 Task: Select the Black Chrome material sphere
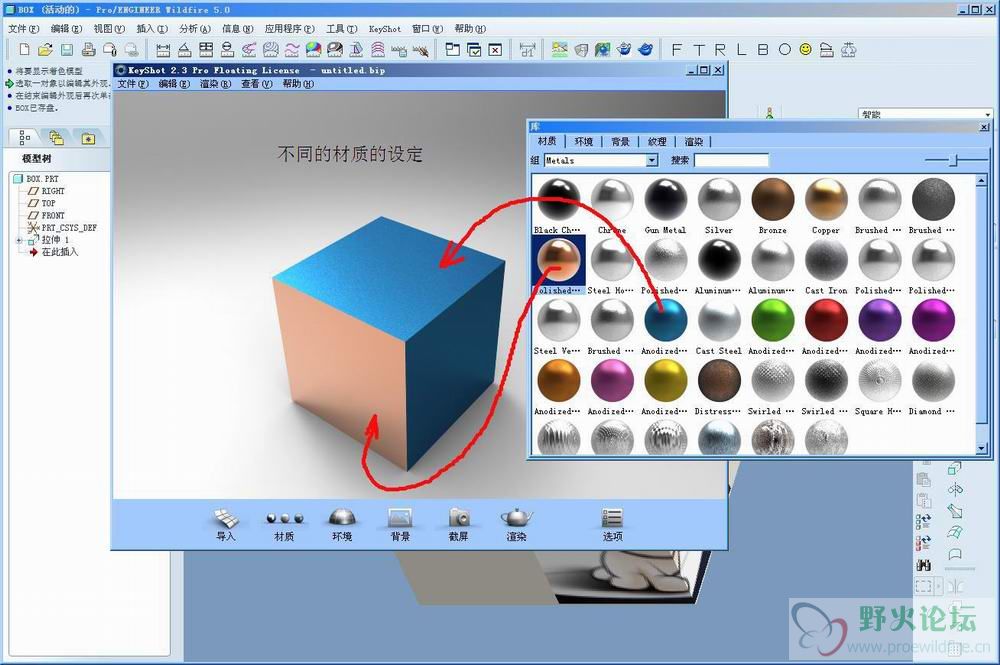[559, 199]
